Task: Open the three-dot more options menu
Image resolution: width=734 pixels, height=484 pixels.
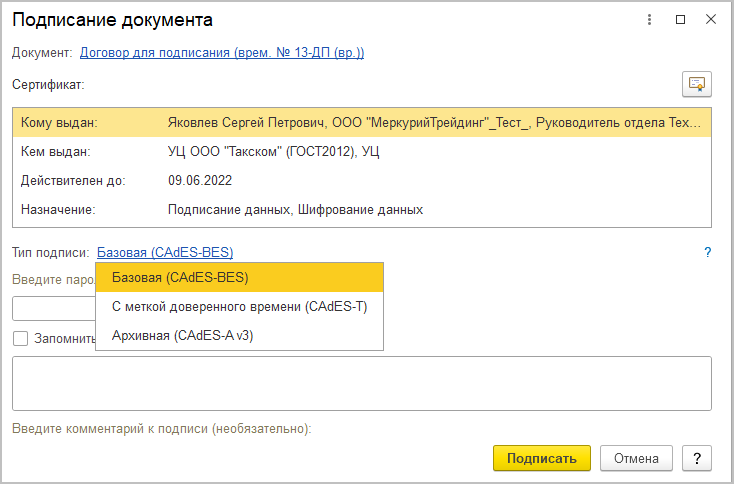Action: pyautogui.click(x=649, y=20)
